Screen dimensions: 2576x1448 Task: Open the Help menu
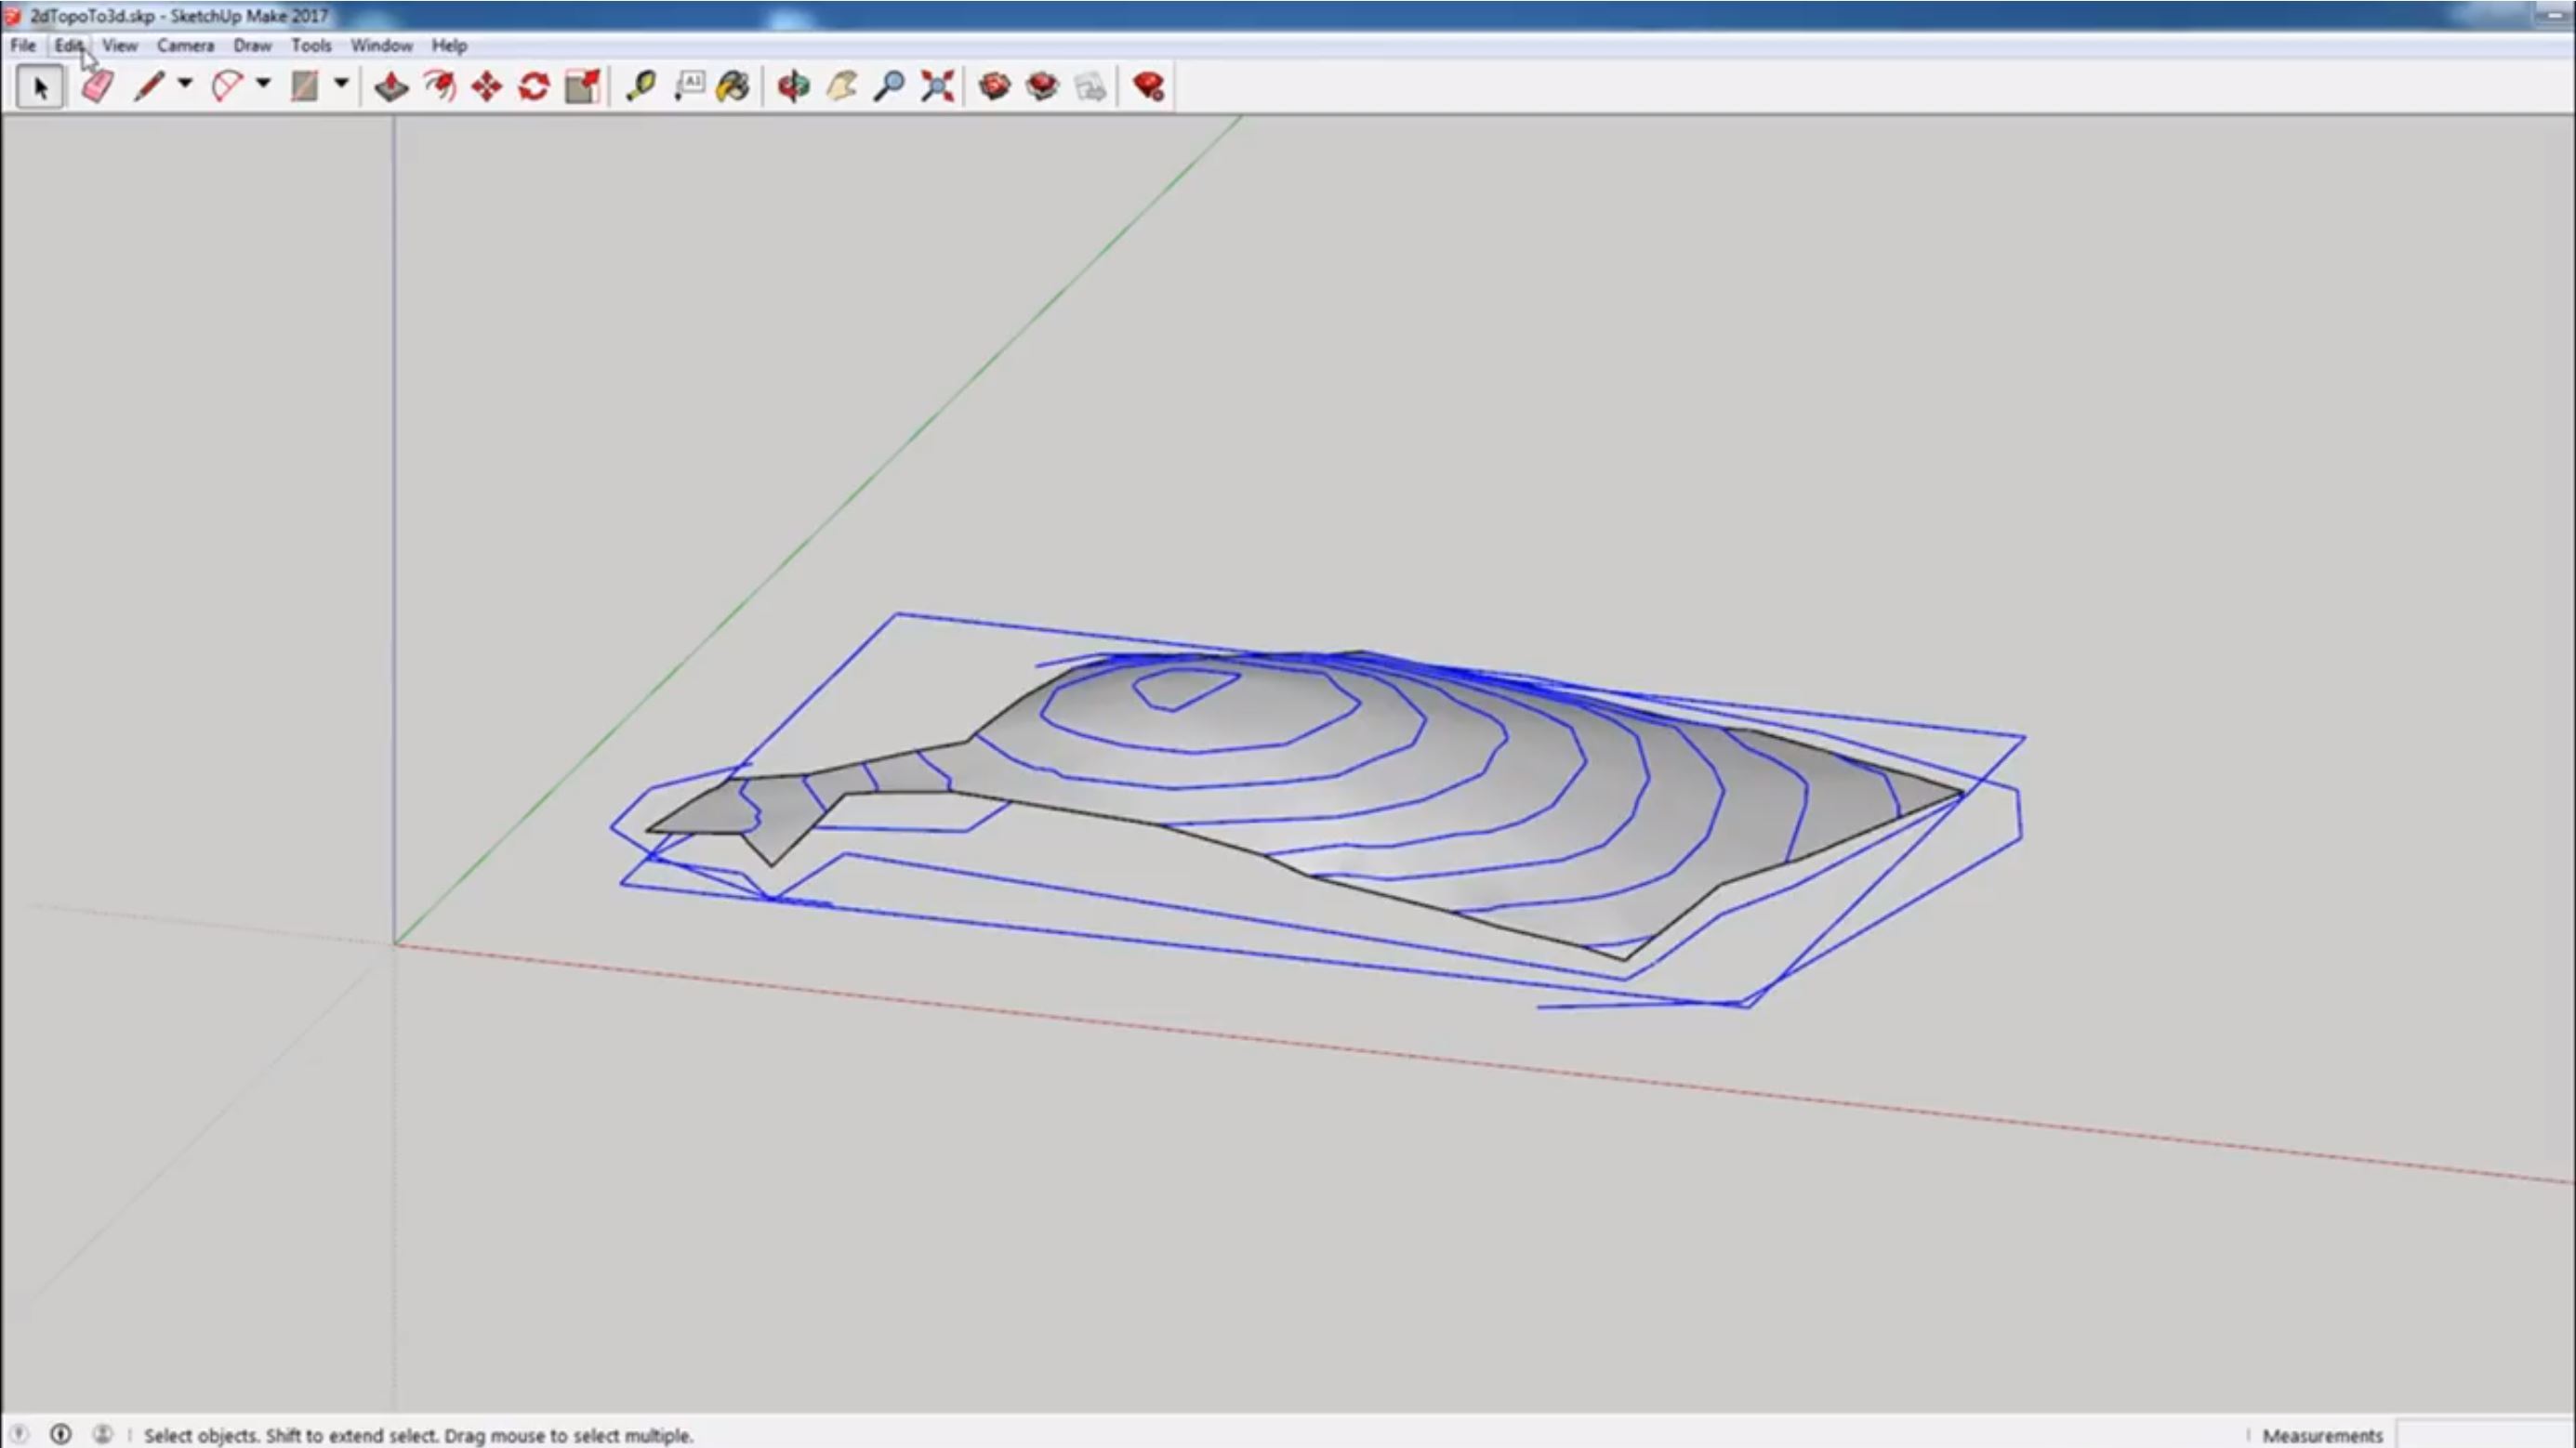[449, 45]
